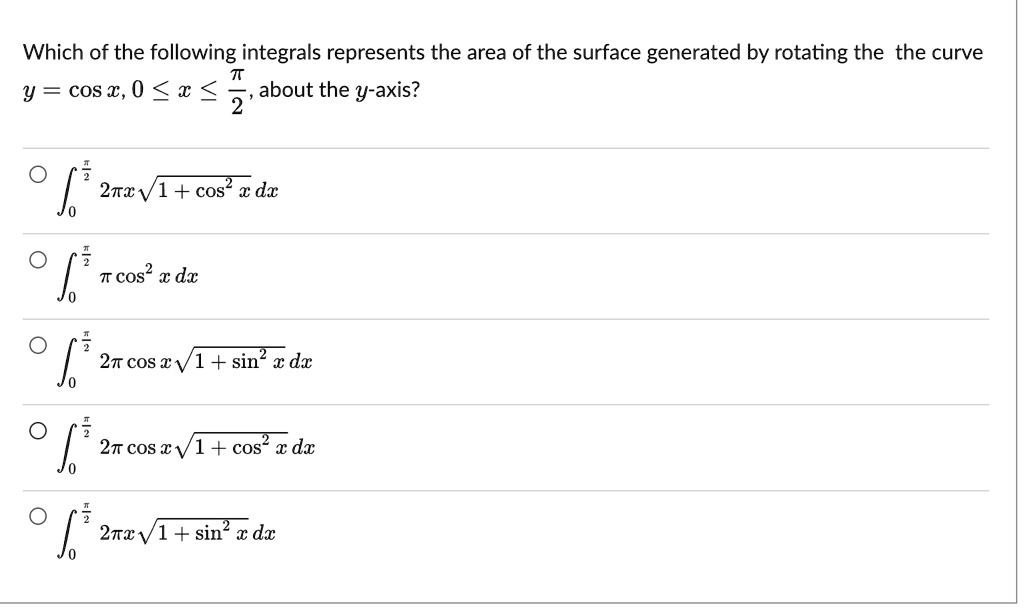Click the dx at the end of option four
Screen dimensions: 1024x613
305,447
